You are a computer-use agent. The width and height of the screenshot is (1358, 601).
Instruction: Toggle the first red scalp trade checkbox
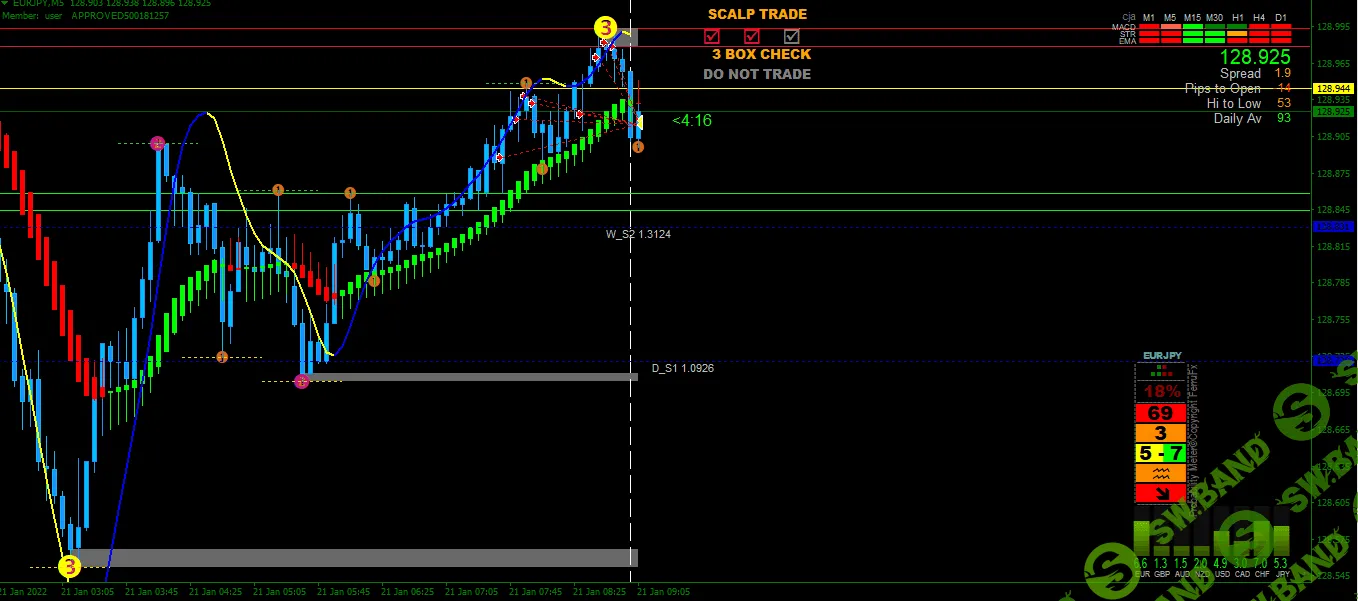coord(712,36)
